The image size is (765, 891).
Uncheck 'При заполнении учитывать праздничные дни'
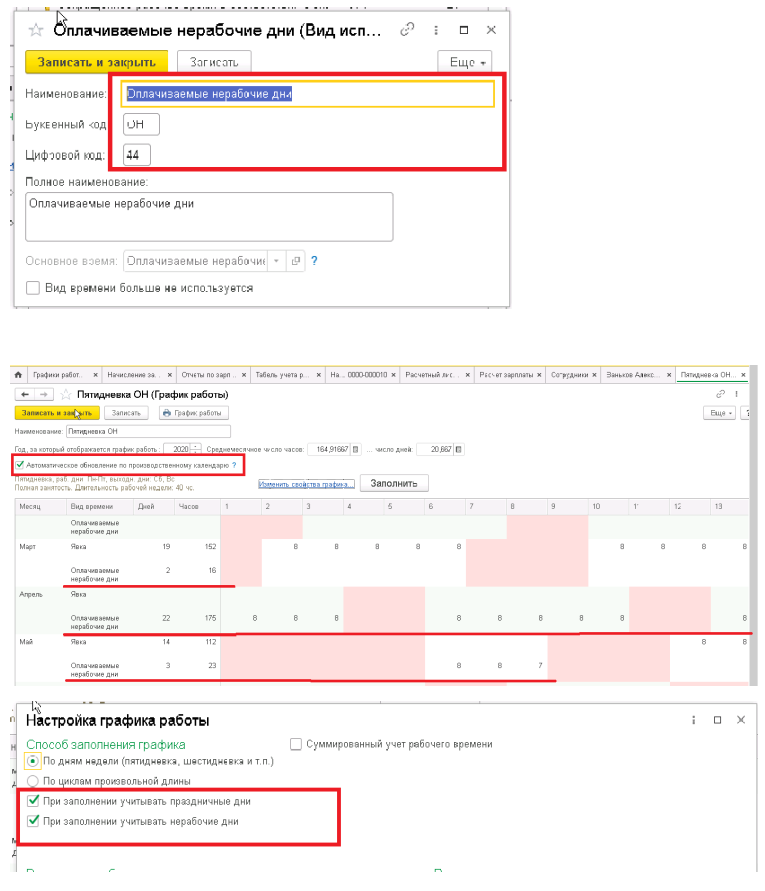[33, 801]
